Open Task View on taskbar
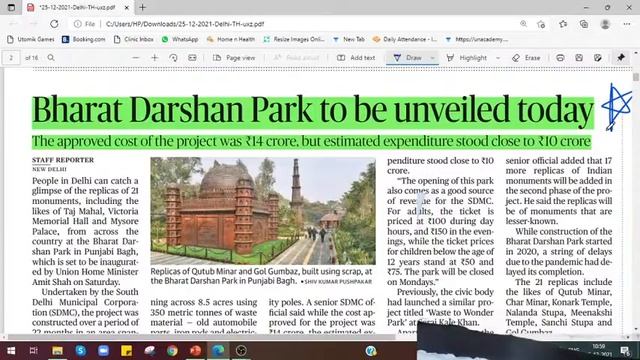This screenshot has height=360, width=640. [x=34, y=351]
